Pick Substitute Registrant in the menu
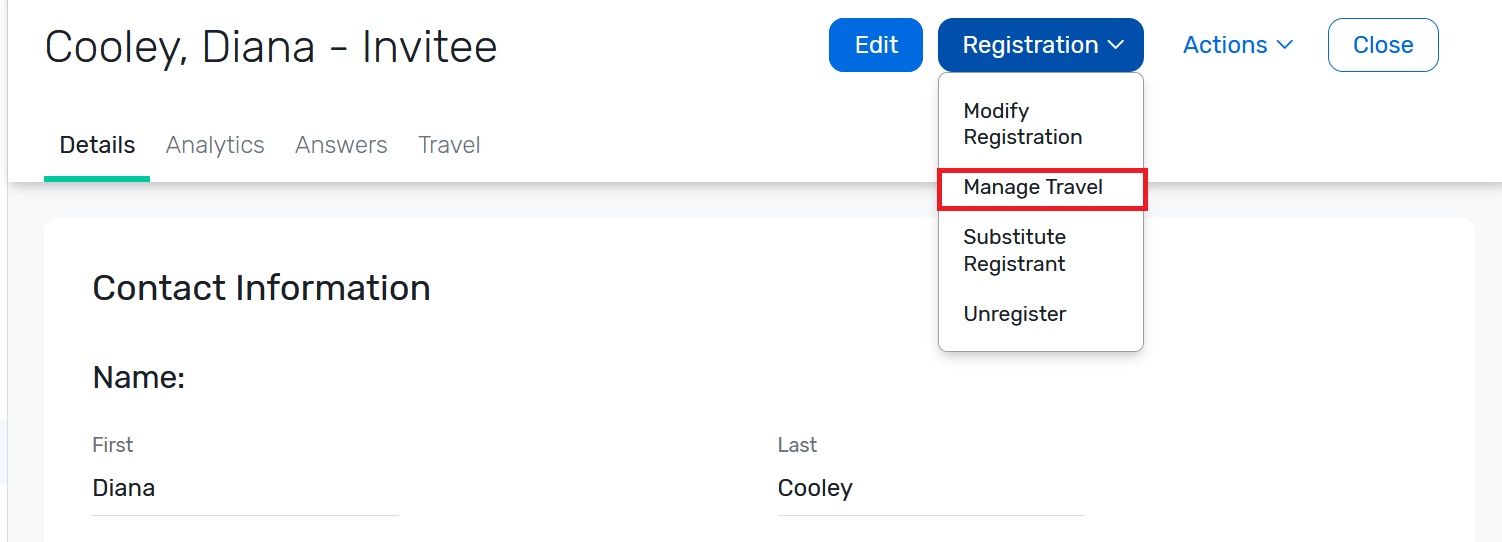Screen dimensions: 1502x542 pyautogui.click(x=1014, y=250)
